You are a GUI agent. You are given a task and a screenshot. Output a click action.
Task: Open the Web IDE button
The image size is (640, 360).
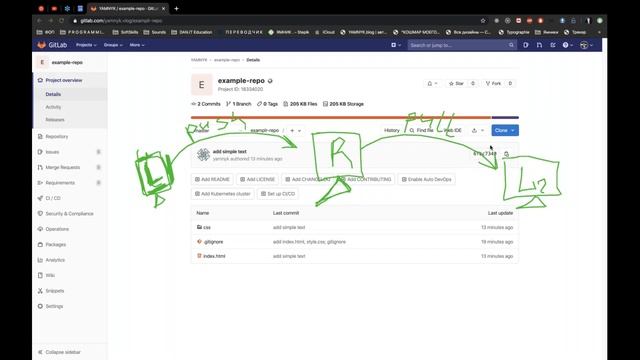pos(453,131)
